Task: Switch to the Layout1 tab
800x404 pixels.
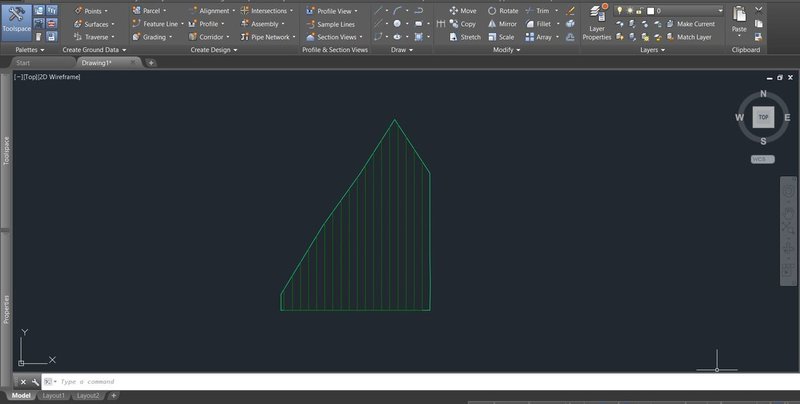Action: click(x=53, y=396)
